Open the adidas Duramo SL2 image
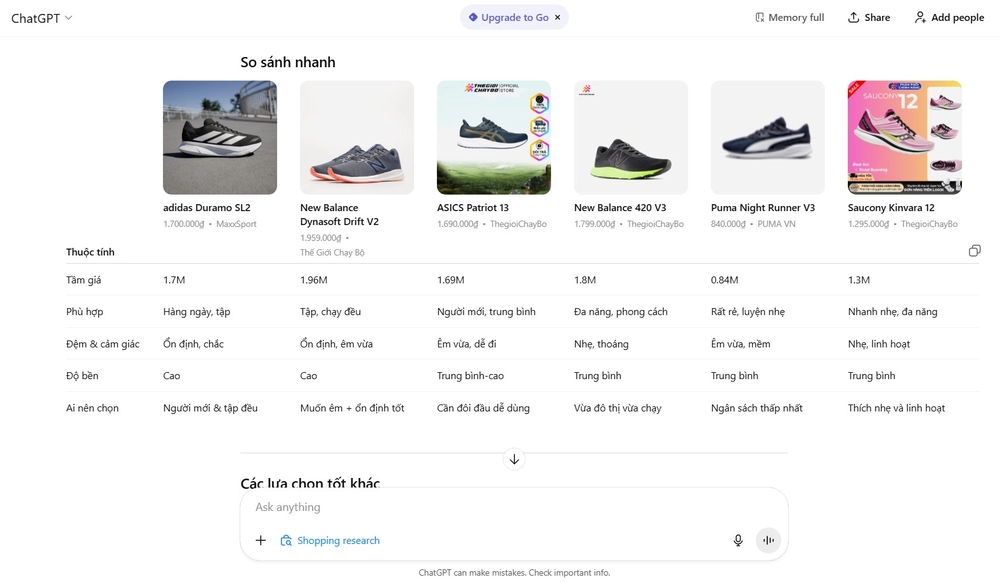 (x=220, y=137)
